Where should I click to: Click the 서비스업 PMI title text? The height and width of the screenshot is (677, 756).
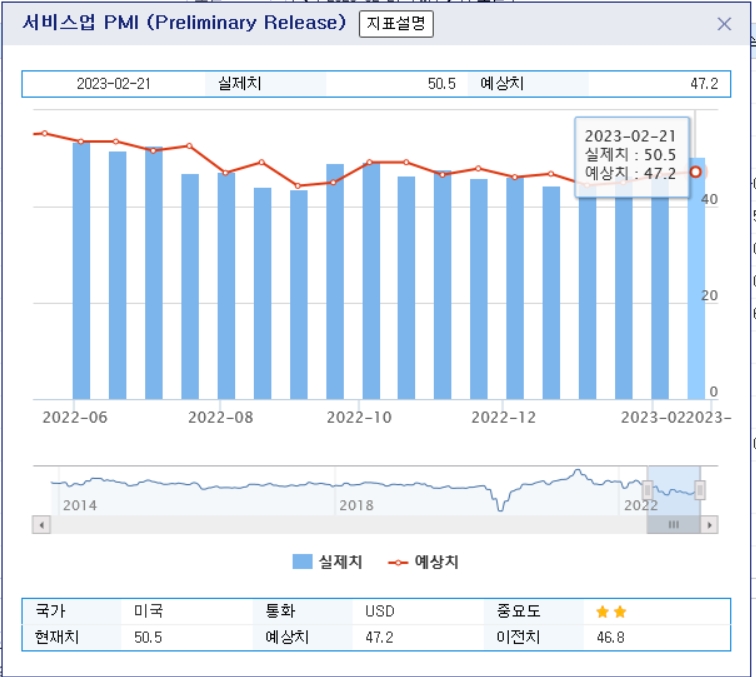coord(184,23)
